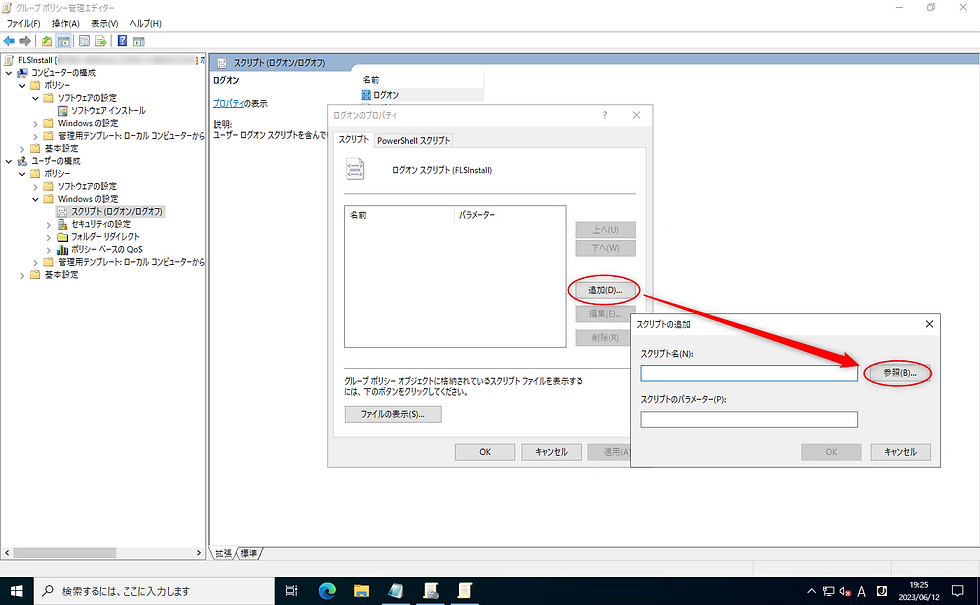Select the ソフトウェア インストール icon
The height and width of the screenshot is (605, 980).
[62, 111]
